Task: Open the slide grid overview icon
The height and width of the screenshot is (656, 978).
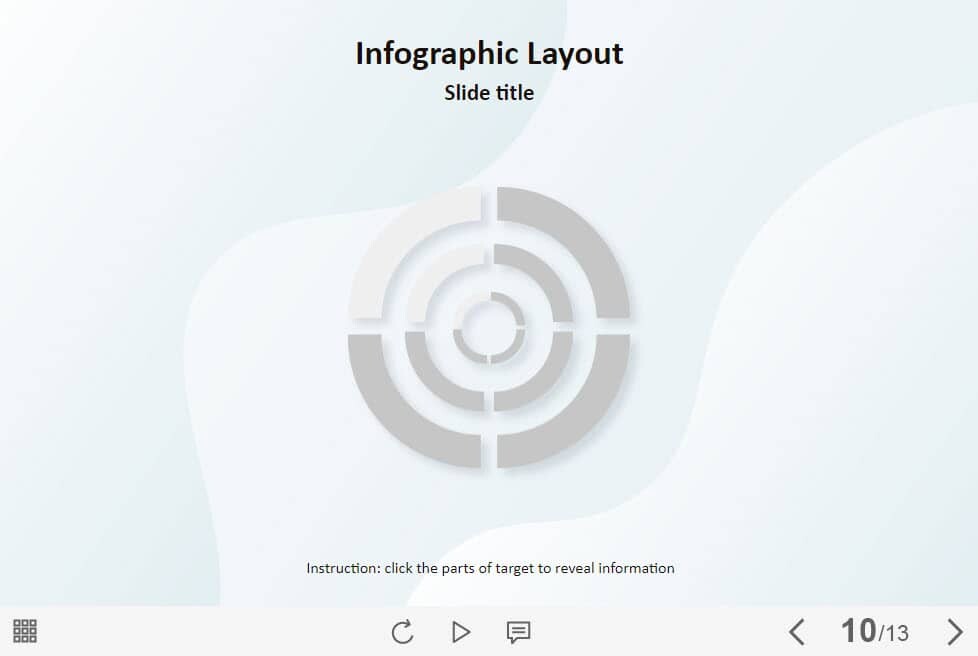Action: (25, 631)
